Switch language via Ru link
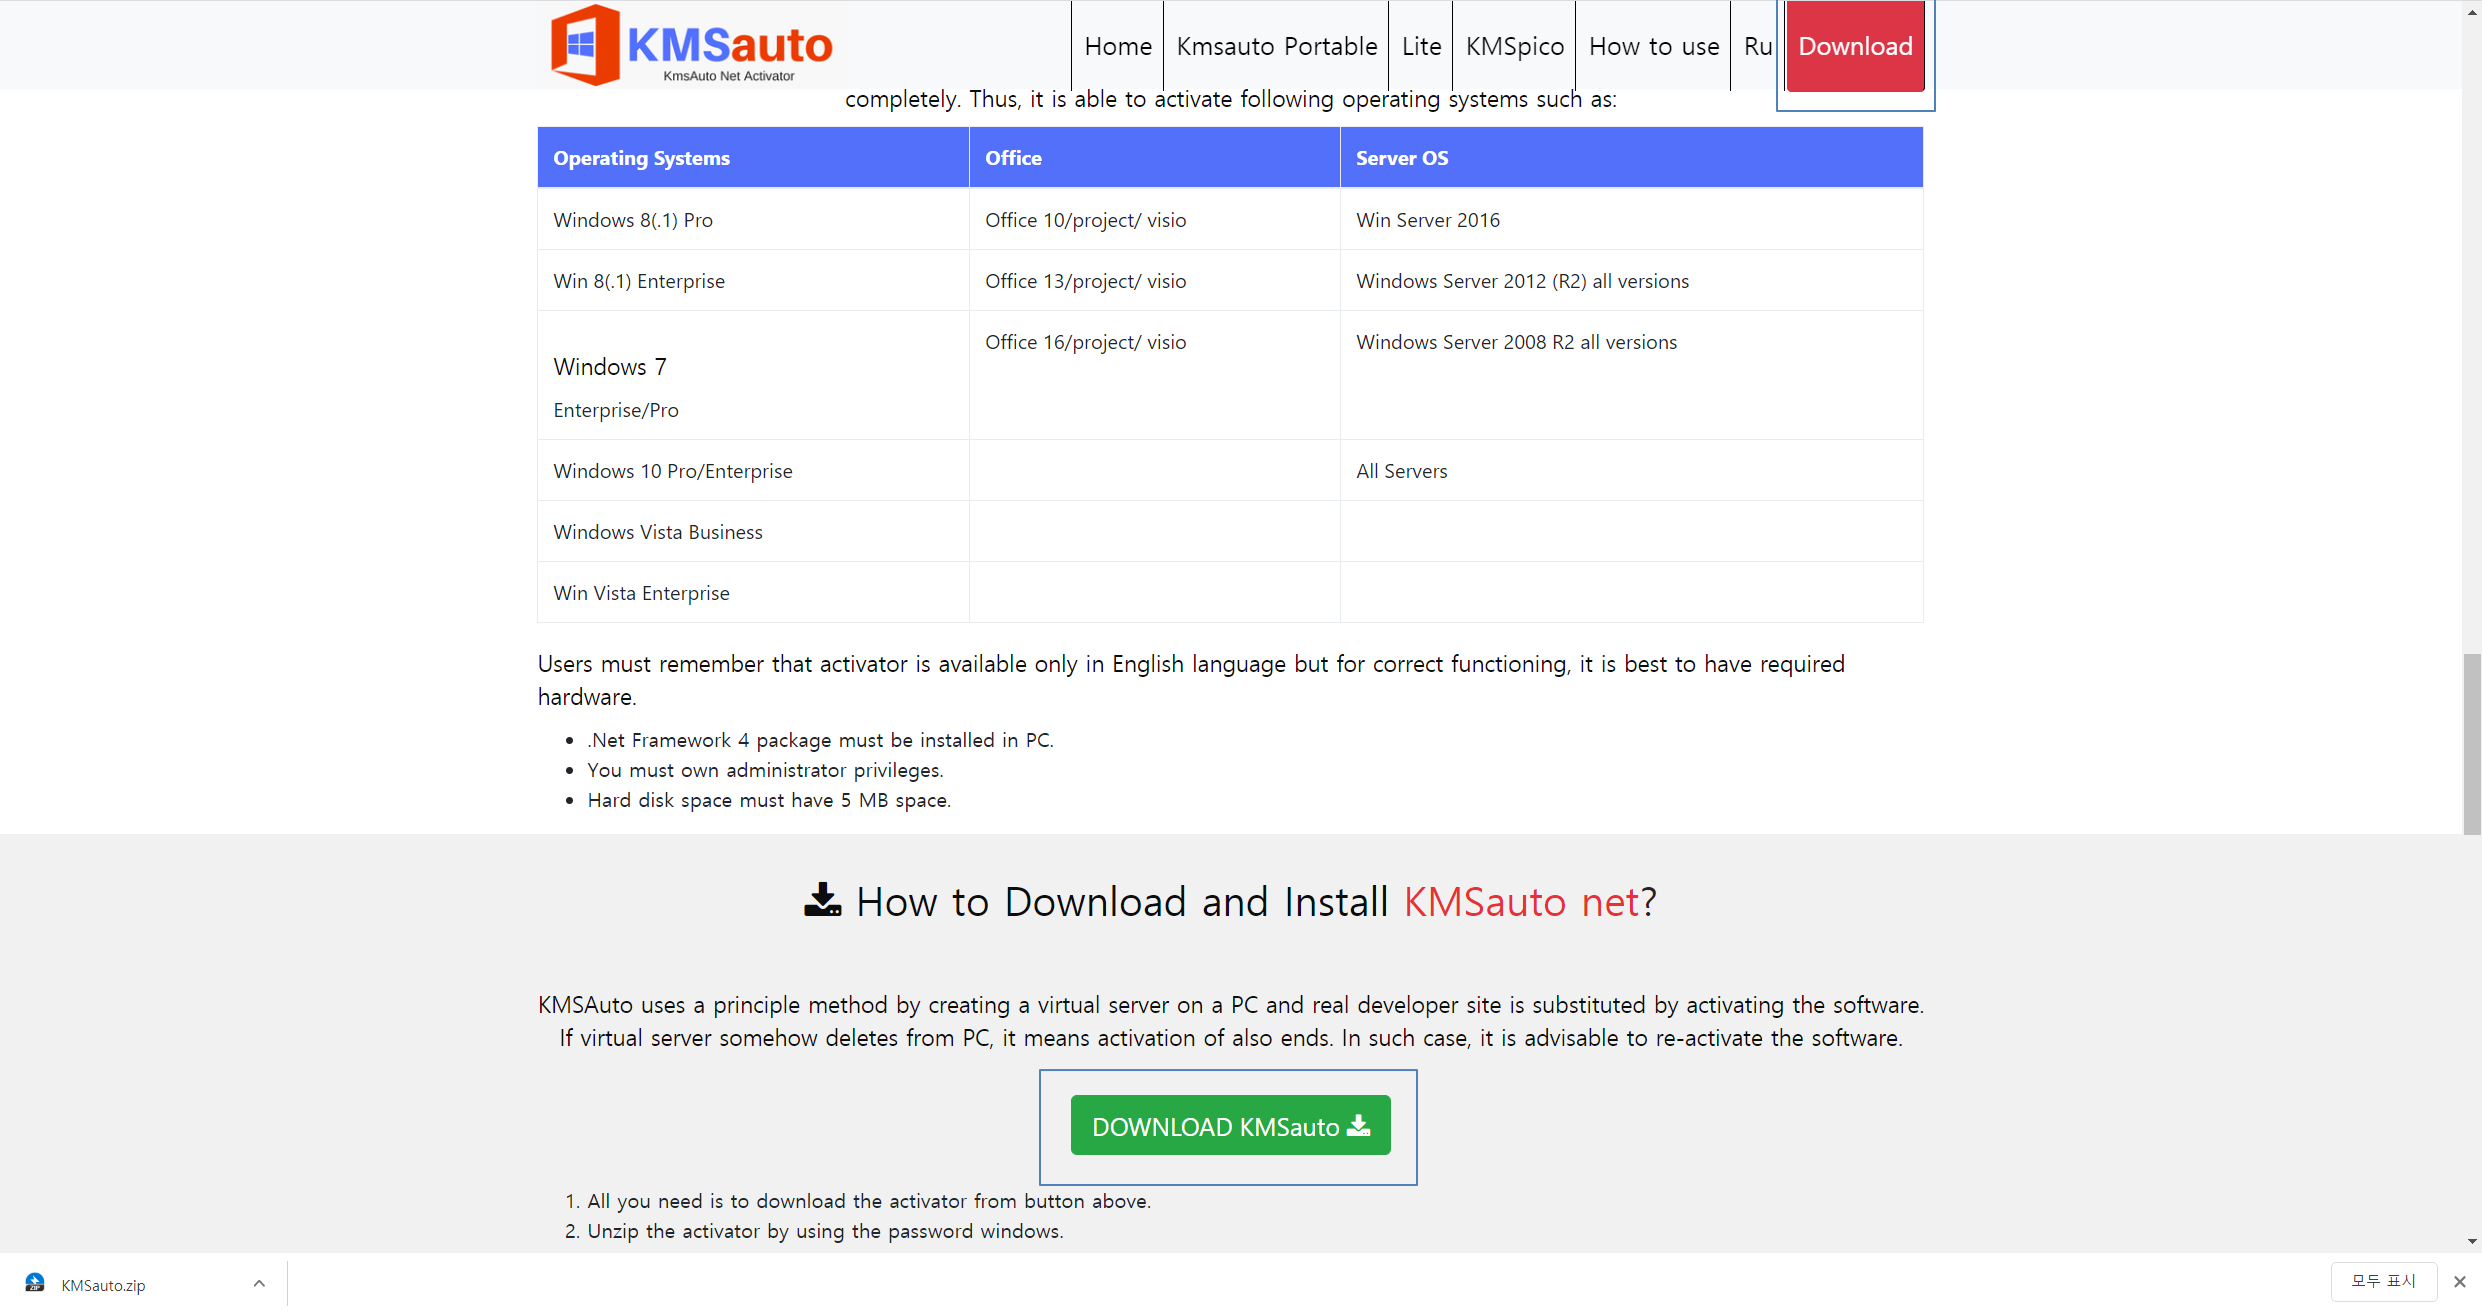This screenshot has height=1312, width=2482. 1757,46
